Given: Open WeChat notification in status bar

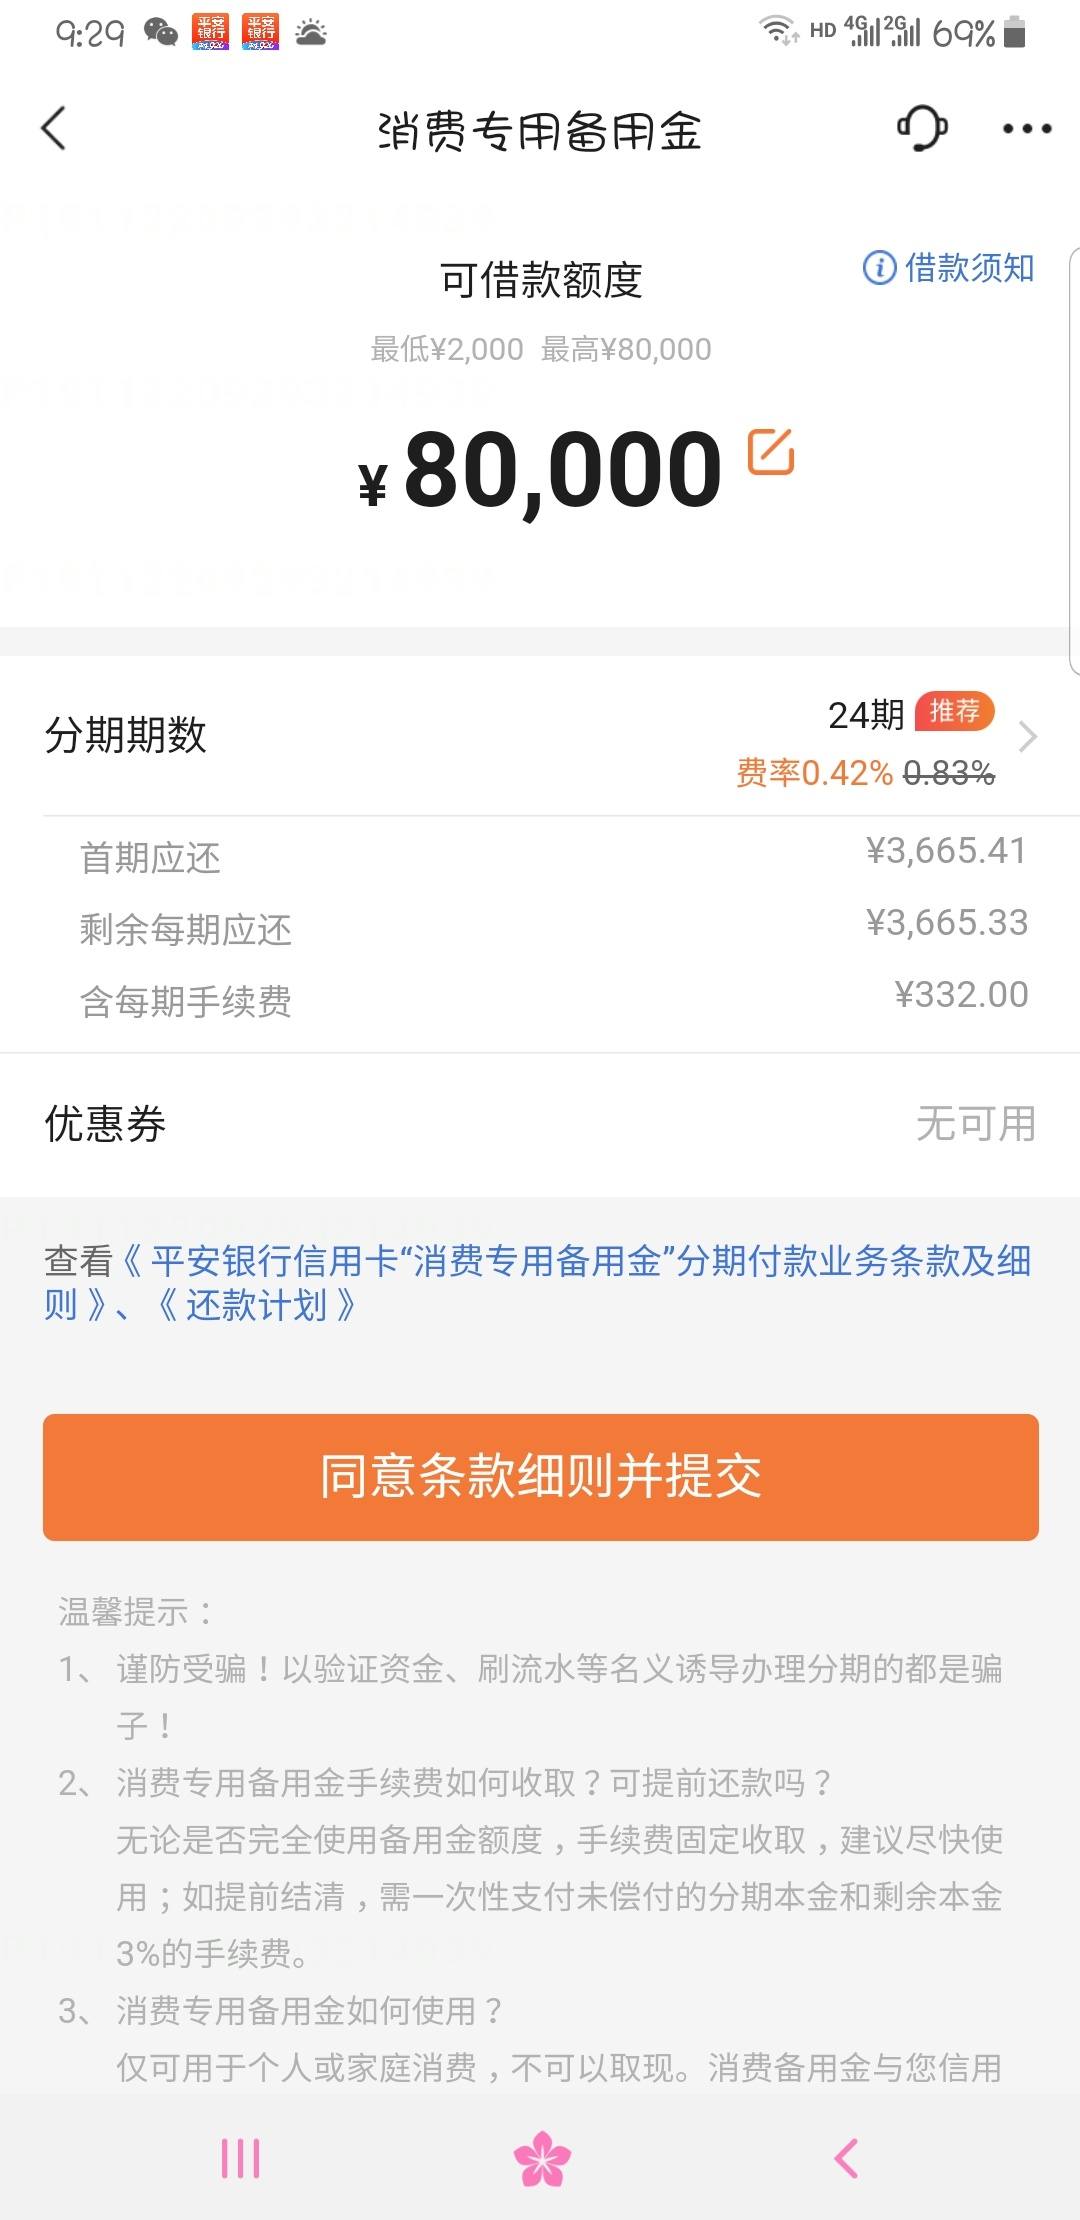Looking at the screenshot, I should point(161,33).
